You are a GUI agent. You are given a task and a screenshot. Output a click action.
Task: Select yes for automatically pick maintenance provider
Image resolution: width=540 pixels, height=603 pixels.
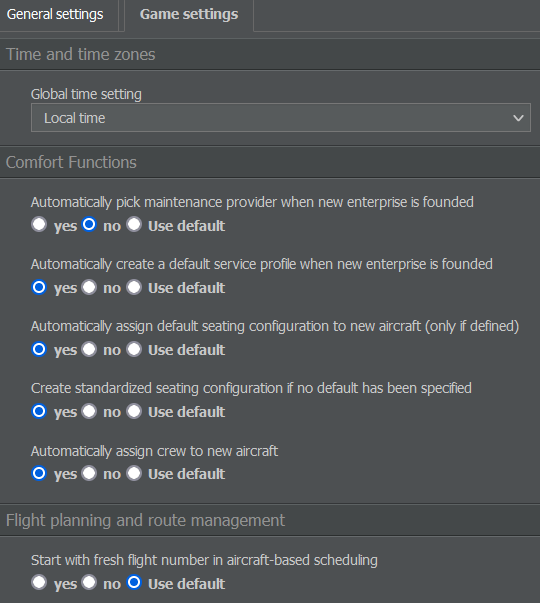click(39, 225)
